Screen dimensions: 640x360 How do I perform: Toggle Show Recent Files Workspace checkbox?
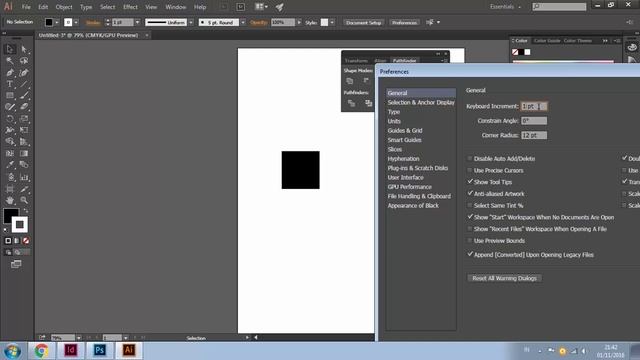click(470, 229)
